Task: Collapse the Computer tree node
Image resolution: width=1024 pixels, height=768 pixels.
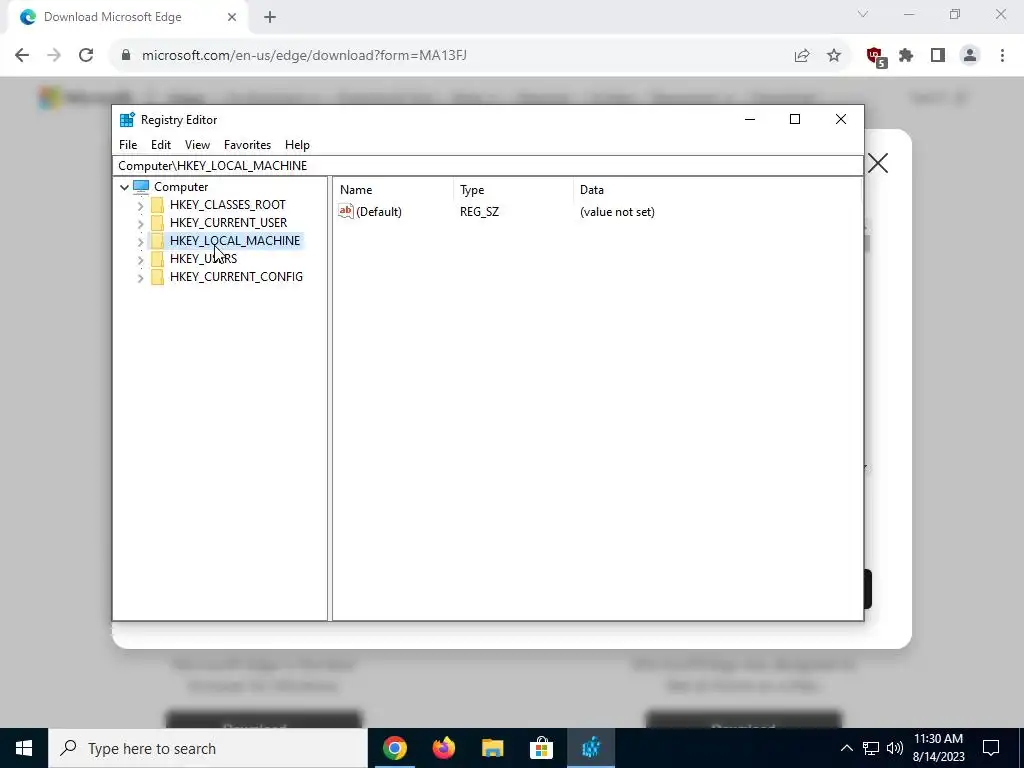Action: (124, 187)
